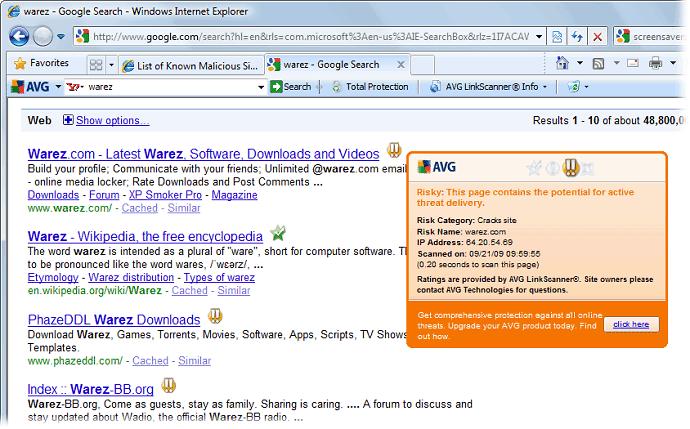Click 'Cached' next to en.wikipedia.org/wiki/Warez
The width and height of the screenshot is (690, 429).
(190, 291)
